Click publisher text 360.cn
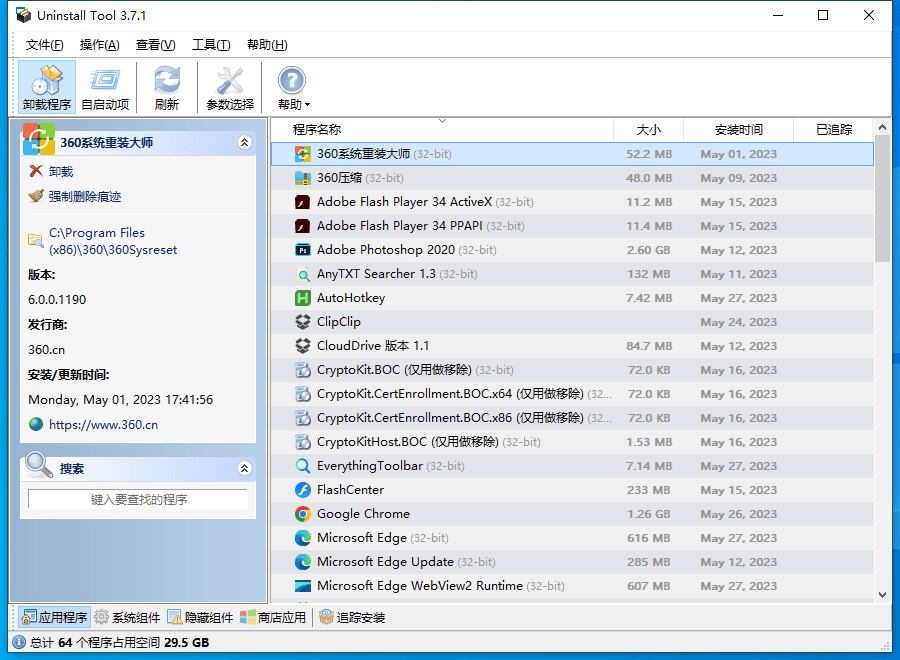This screenshot has height=660, width=900. [46, 350]
